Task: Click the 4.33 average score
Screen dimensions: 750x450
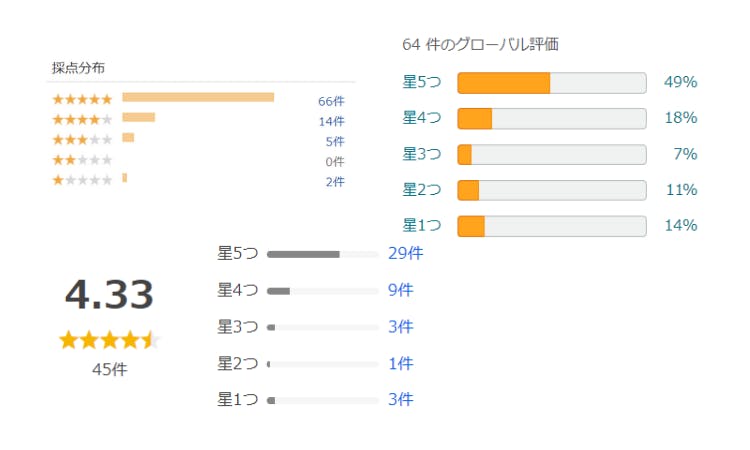Action: 109,295
